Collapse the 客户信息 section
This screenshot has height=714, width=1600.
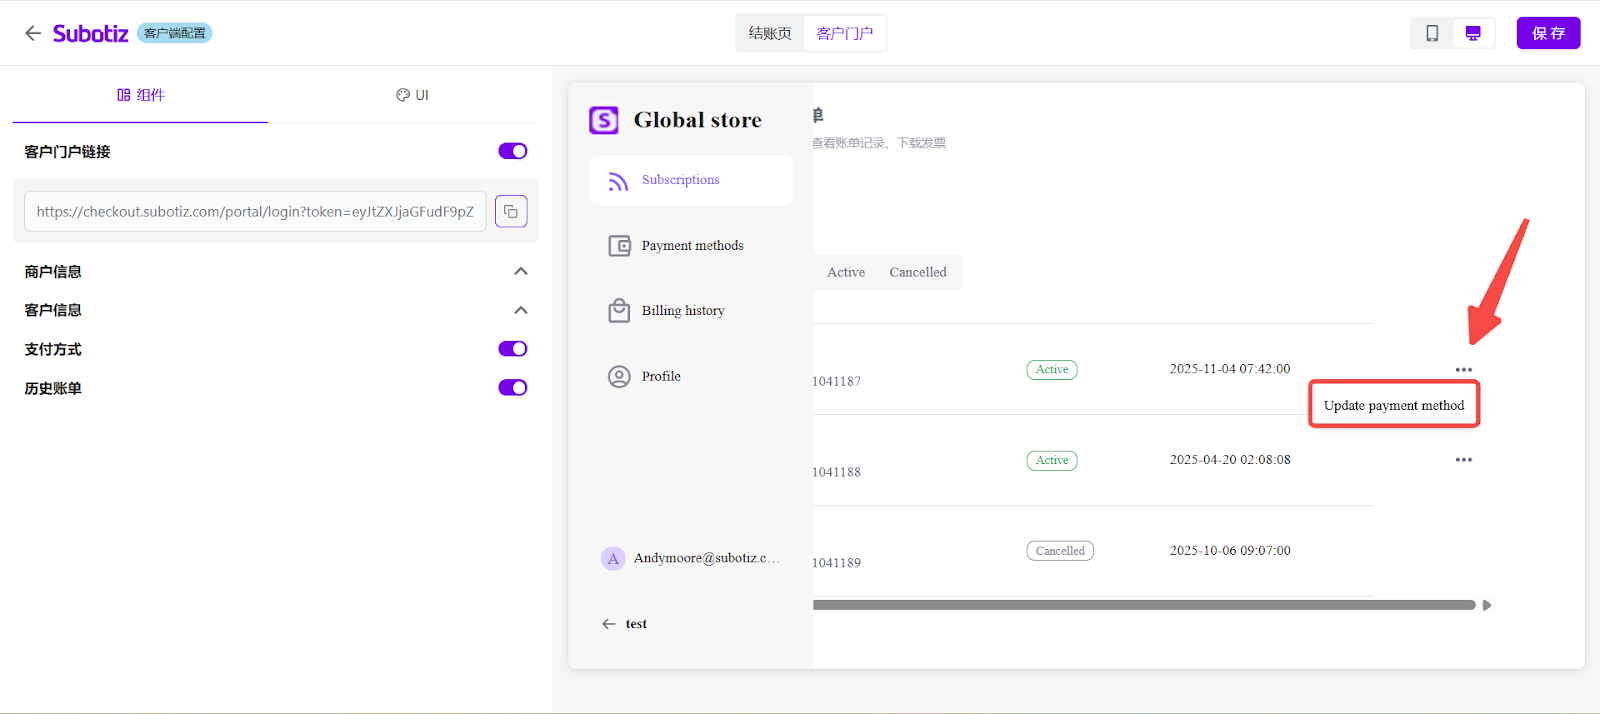520,310
